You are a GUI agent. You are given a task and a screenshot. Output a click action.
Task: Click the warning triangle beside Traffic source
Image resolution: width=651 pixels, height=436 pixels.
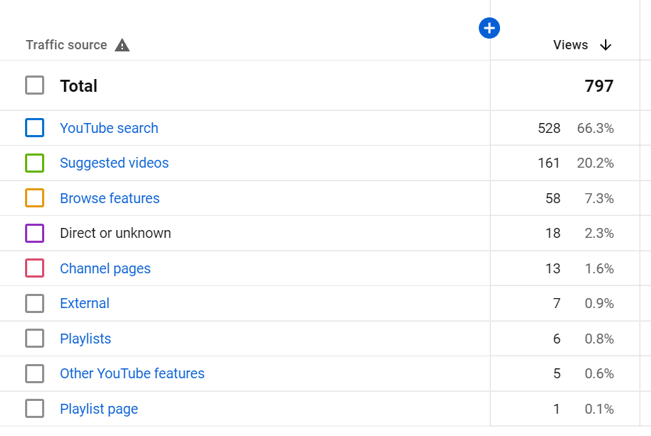[x=122, y=45]
